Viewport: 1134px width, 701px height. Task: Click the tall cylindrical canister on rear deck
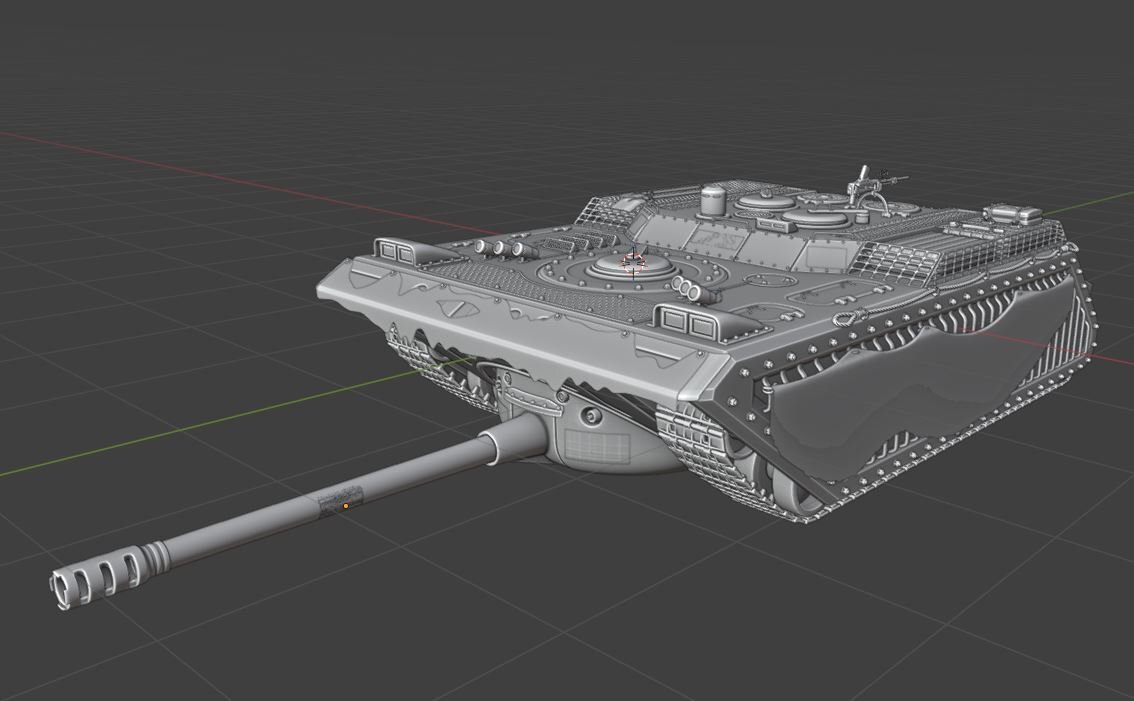(x=713, y=200)
